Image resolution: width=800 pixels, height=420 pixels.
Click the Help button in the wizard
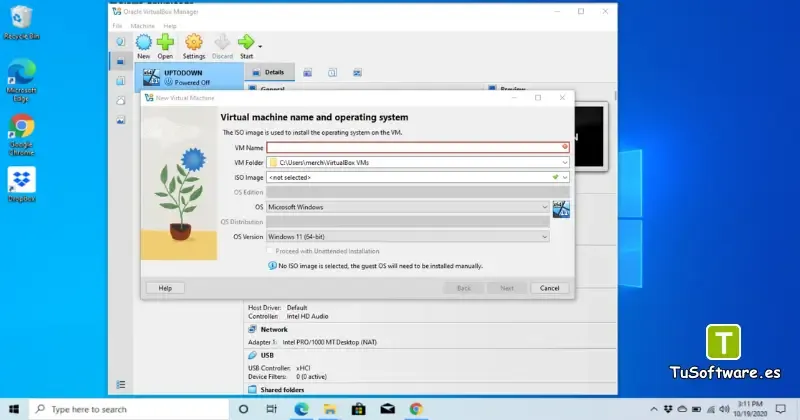pyautogui.click(x=165, y=288)
